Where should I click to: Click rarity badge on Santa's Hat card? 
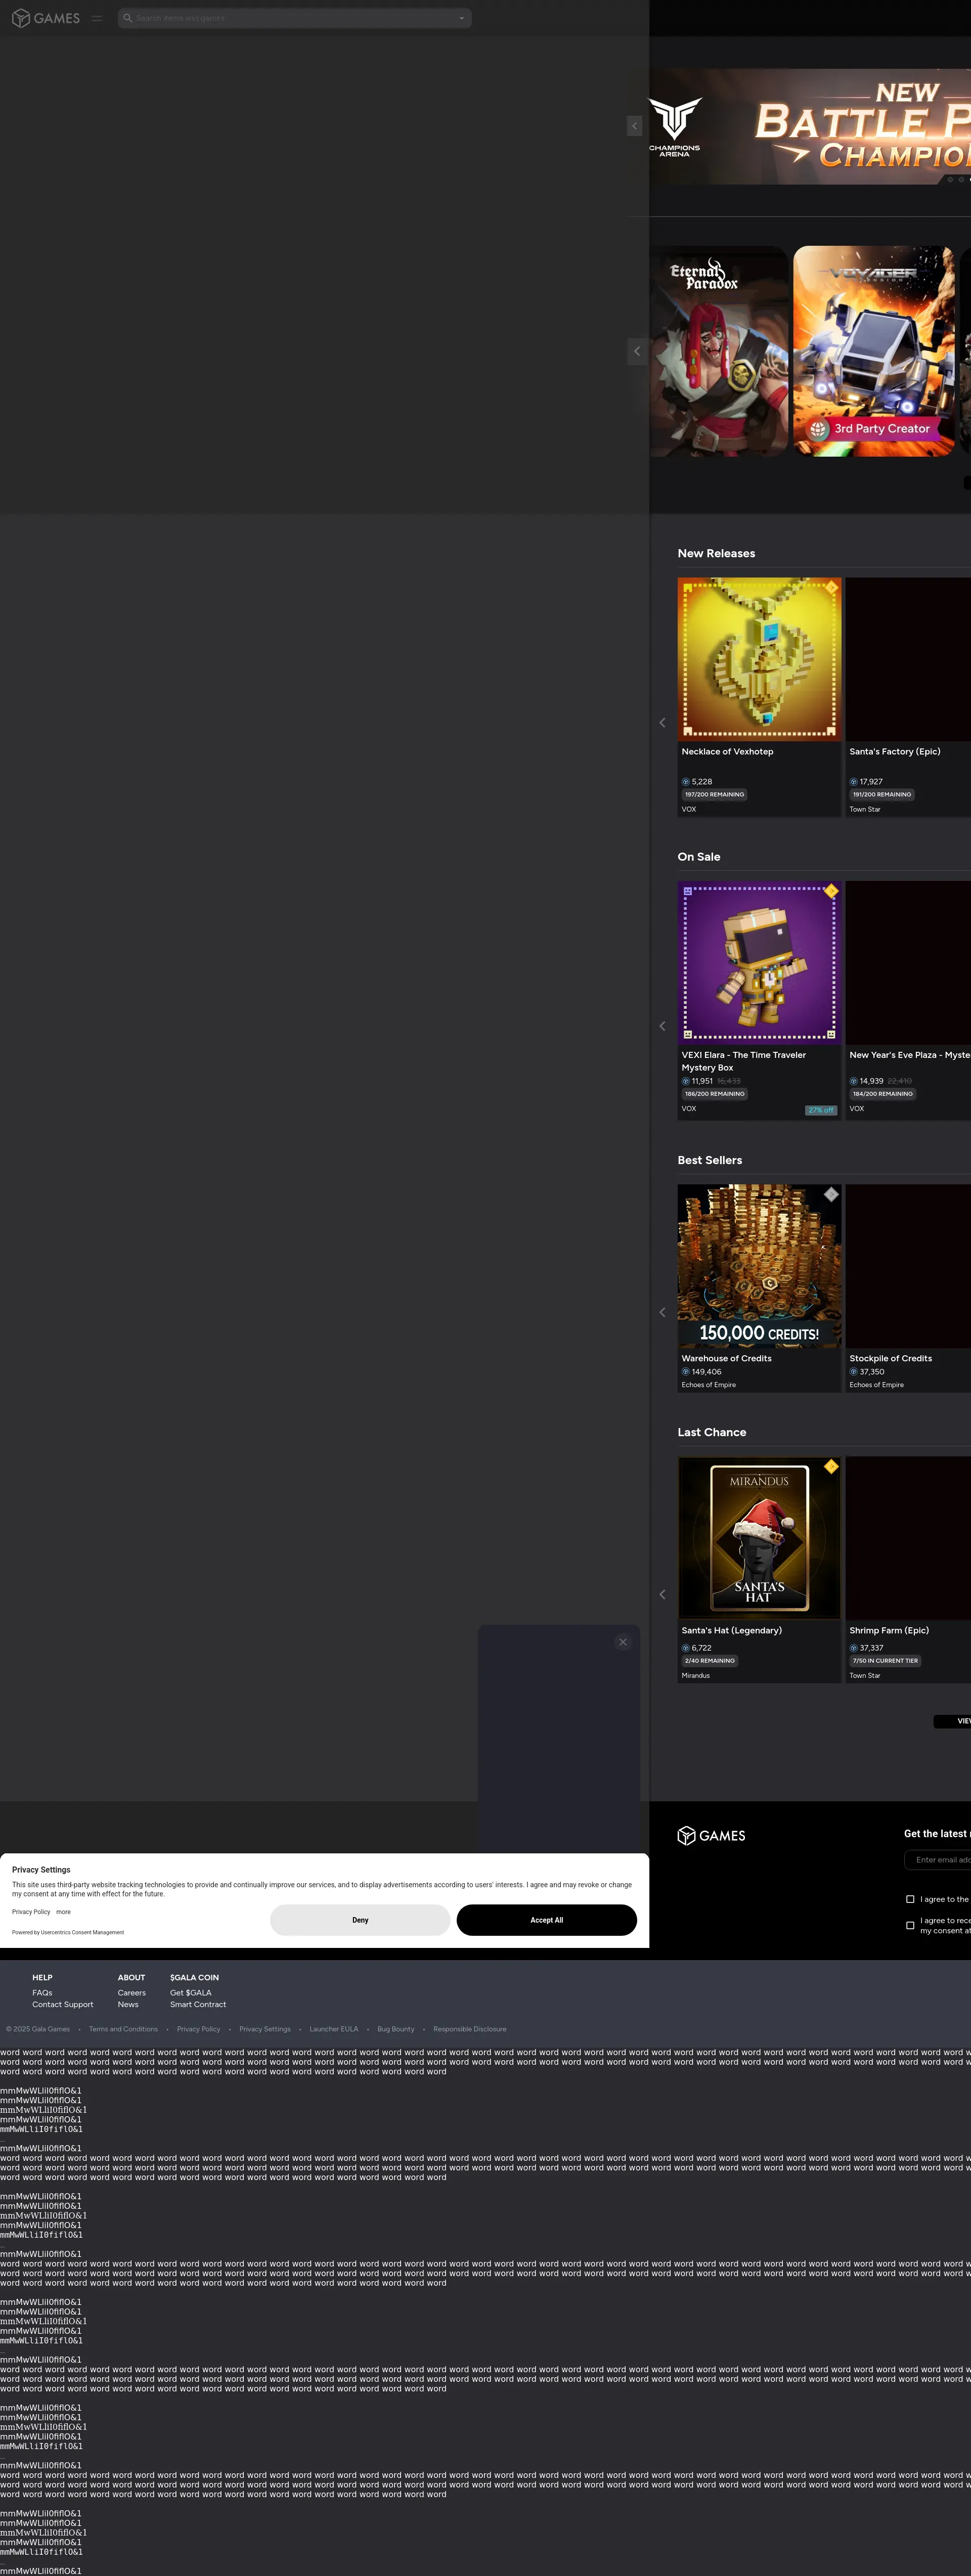pyautogui.click(x=831, y=1466)
